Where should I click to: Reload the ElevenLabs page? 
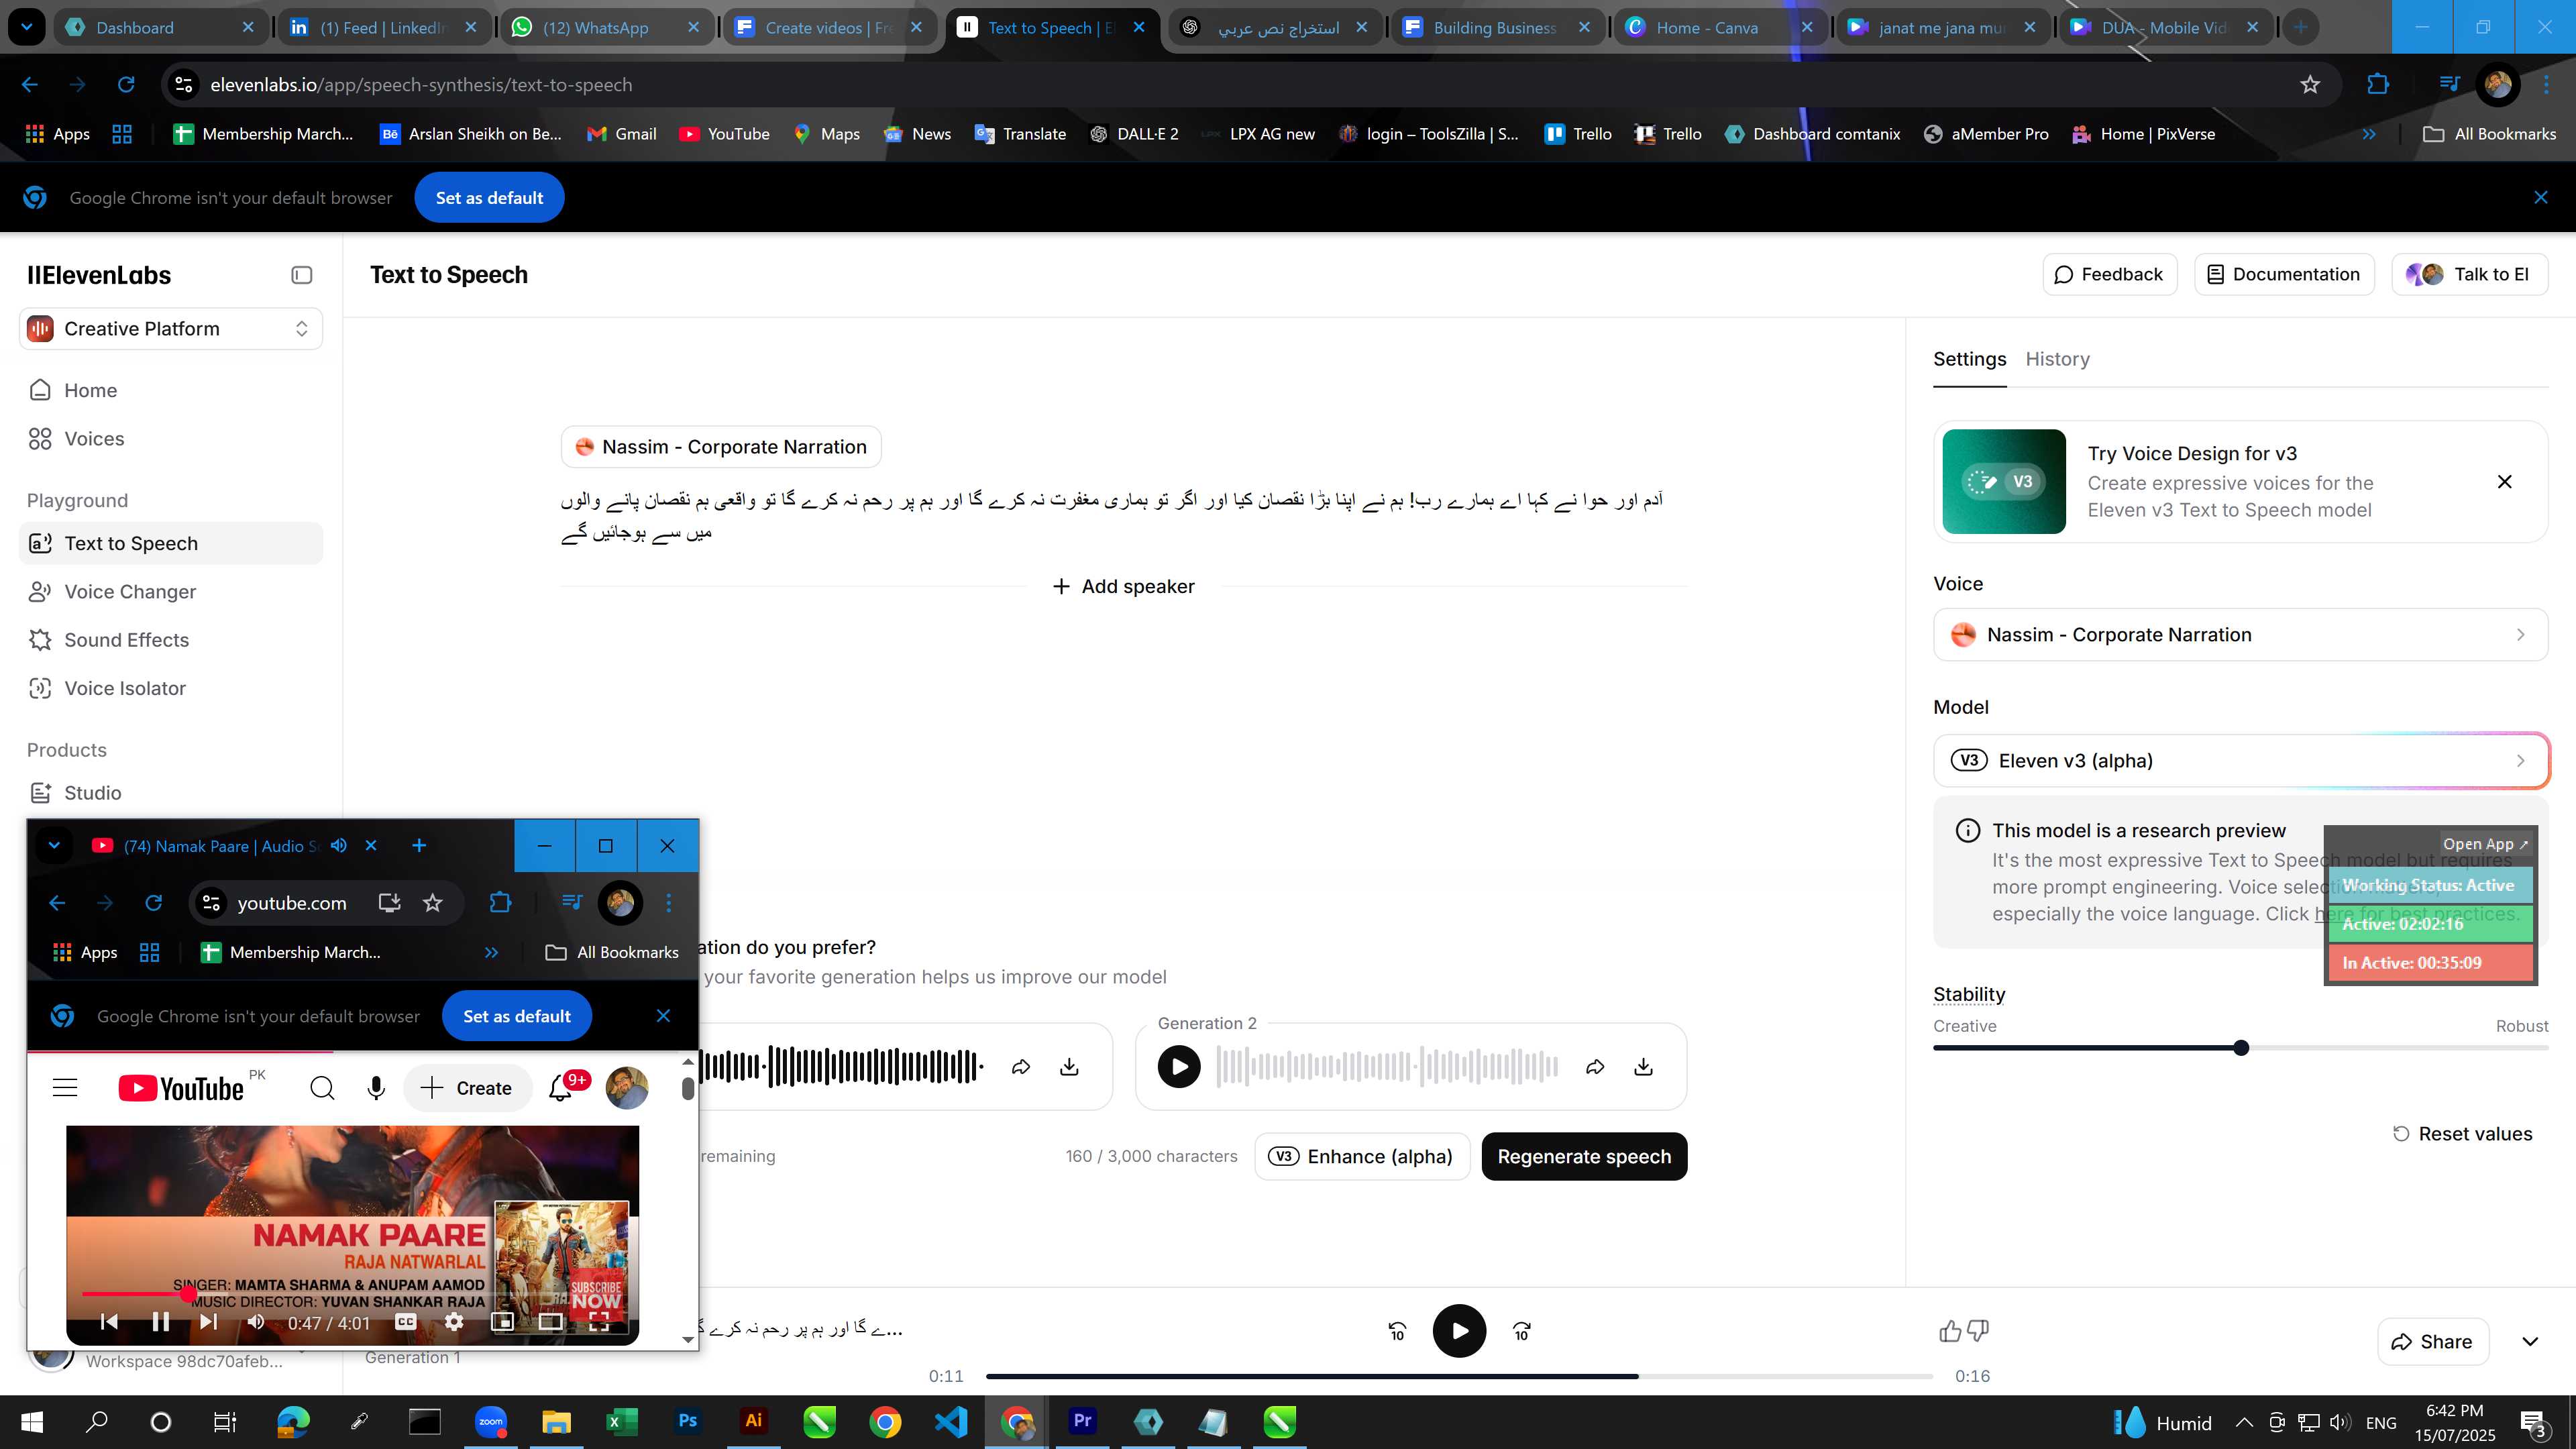(x=126, y=85)
